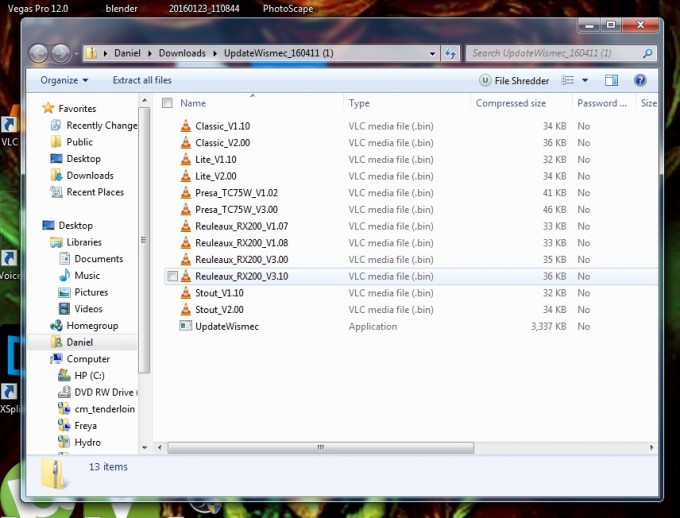This screenshot has height=518, width=680.
Task: Click the VLC cone icon of Classic_V1.10
Action: tap(186, 126)
